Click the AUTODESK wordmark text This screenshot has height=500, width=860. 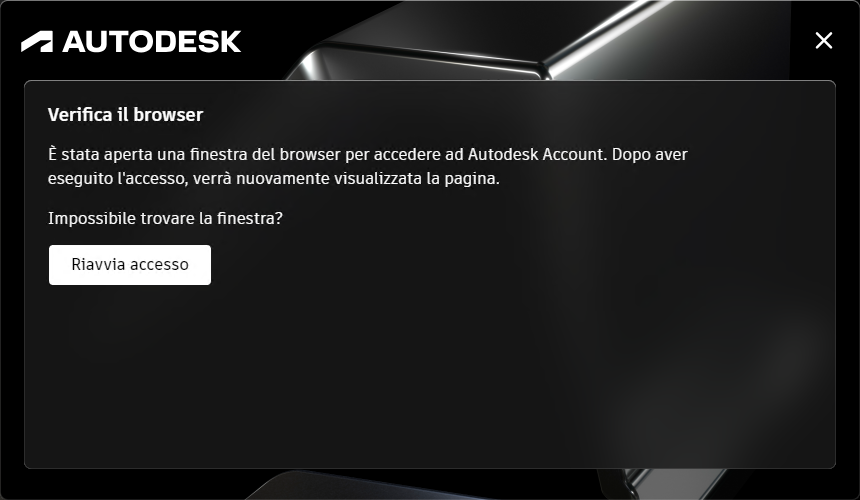coord(152,42)
